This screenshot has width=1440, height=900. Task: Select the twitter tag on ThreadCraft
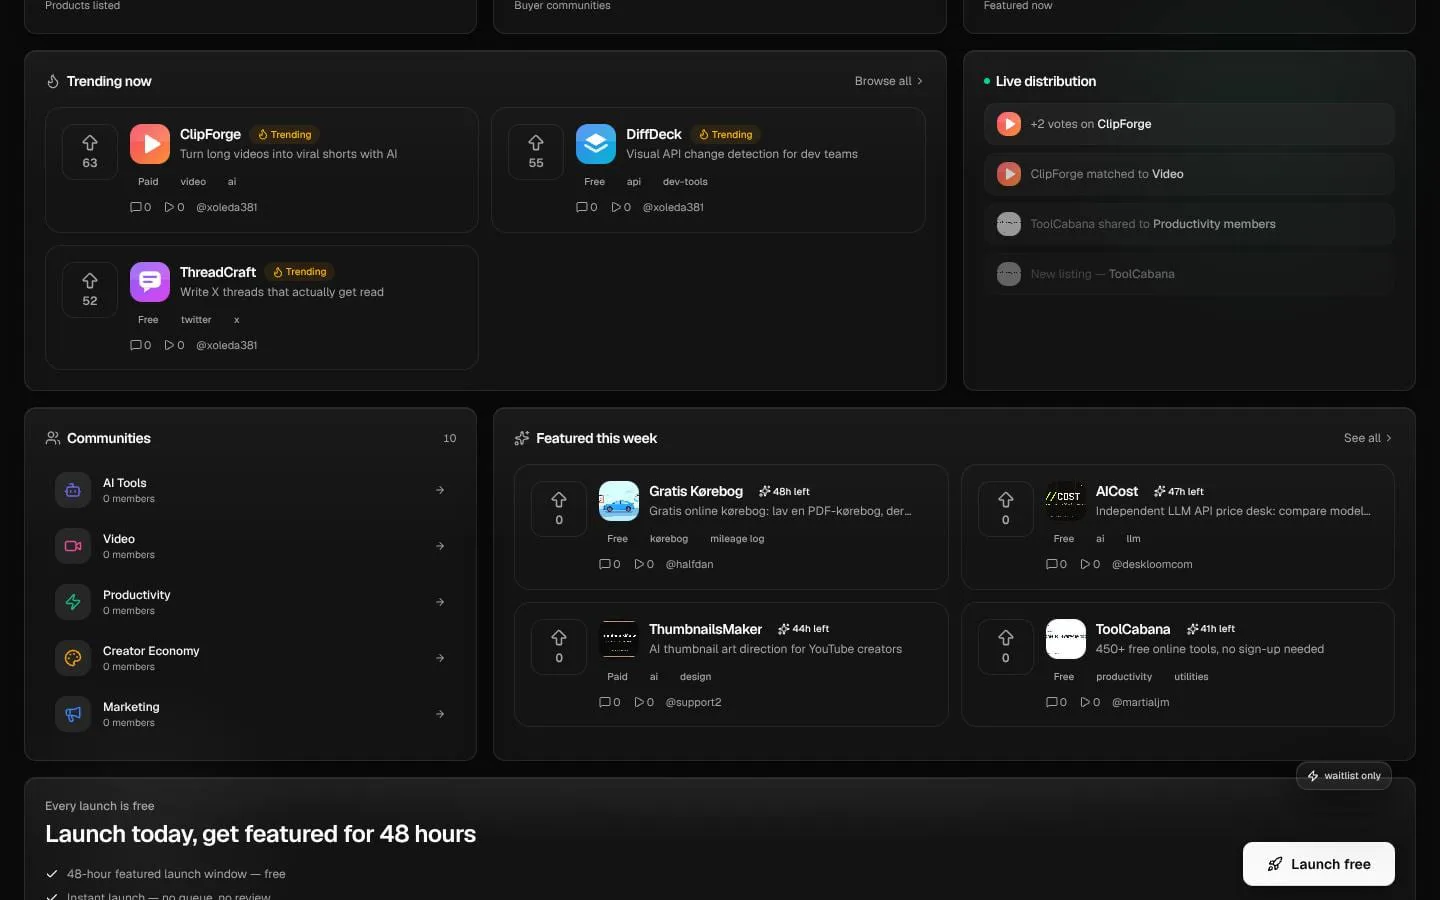[196, 320]
